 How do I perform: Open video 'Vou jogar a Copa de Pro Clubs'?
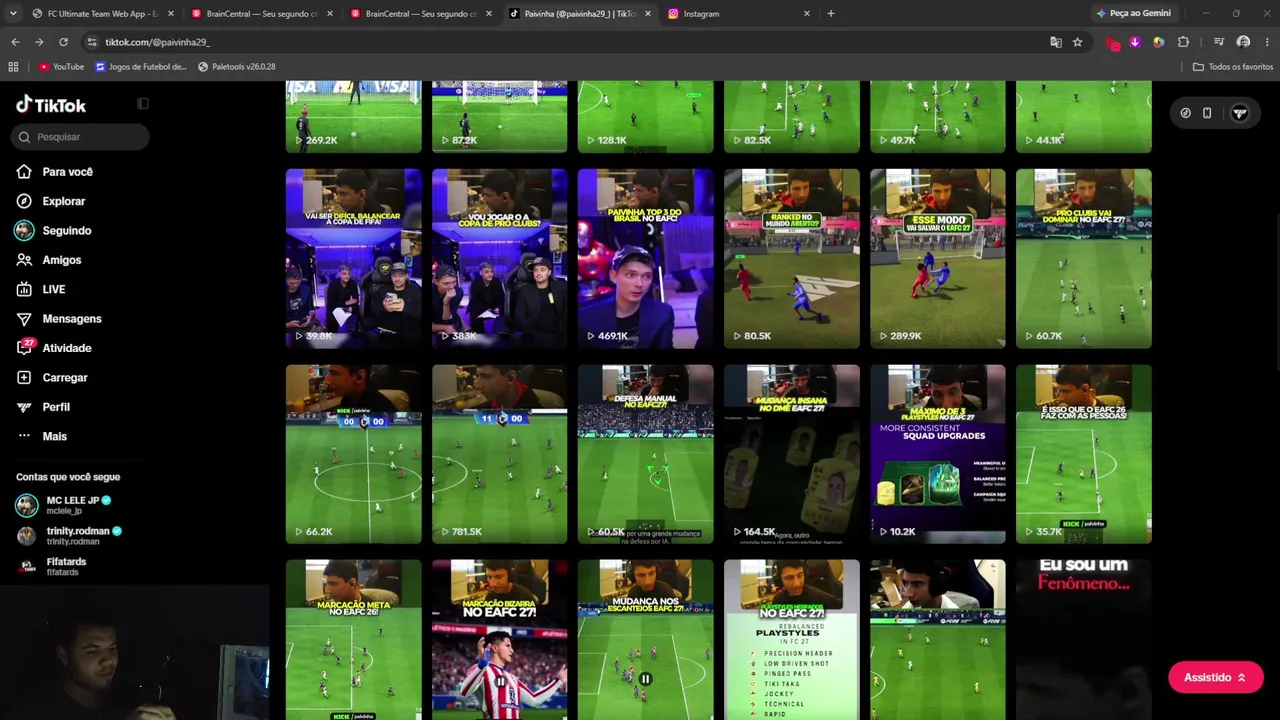[x=499, y=258]
